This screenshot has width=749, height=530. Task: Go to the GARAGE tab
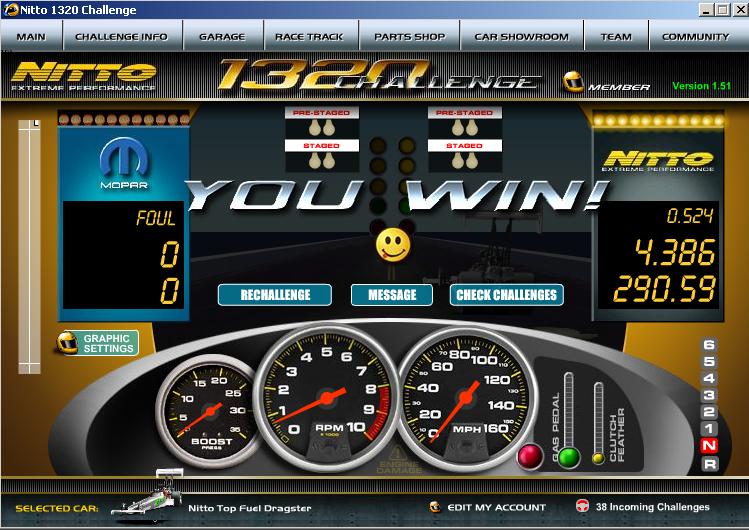point(222,36)
